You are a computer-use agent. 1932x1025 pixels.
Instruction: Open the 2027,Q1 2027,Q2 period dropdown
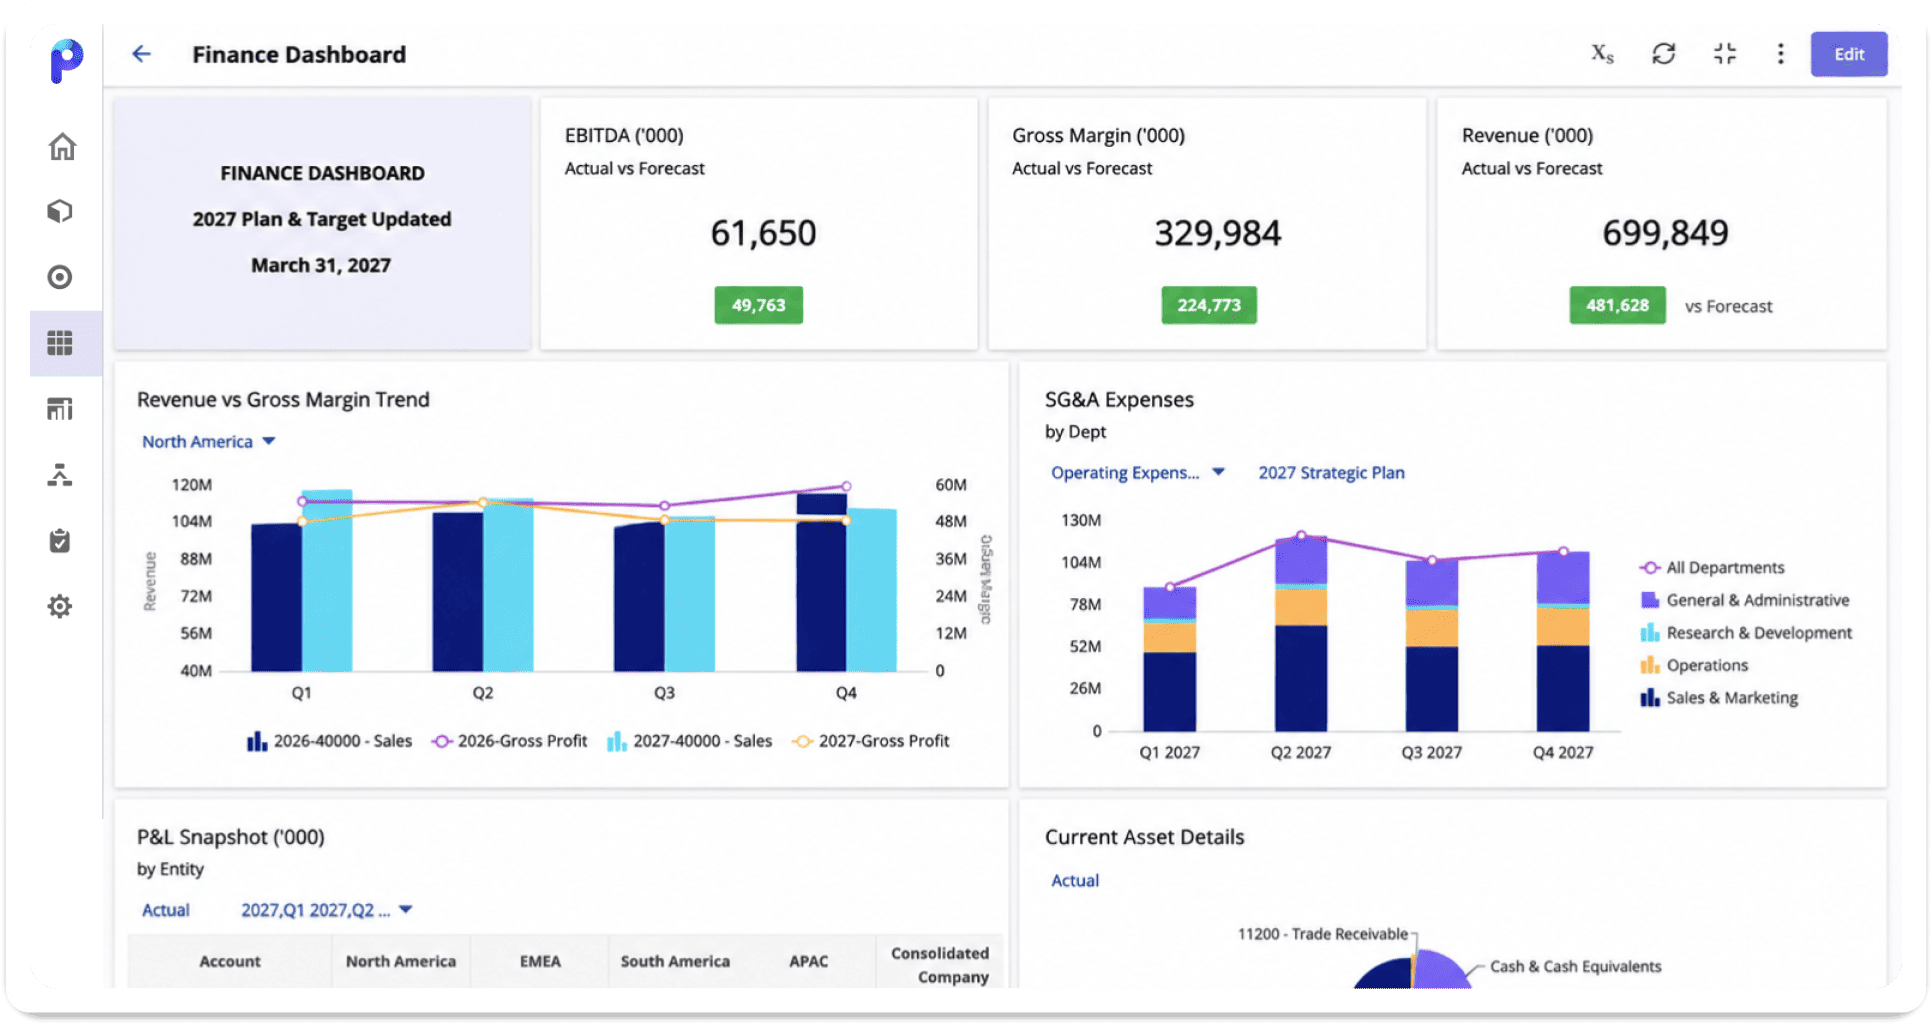tap(327, 910)
